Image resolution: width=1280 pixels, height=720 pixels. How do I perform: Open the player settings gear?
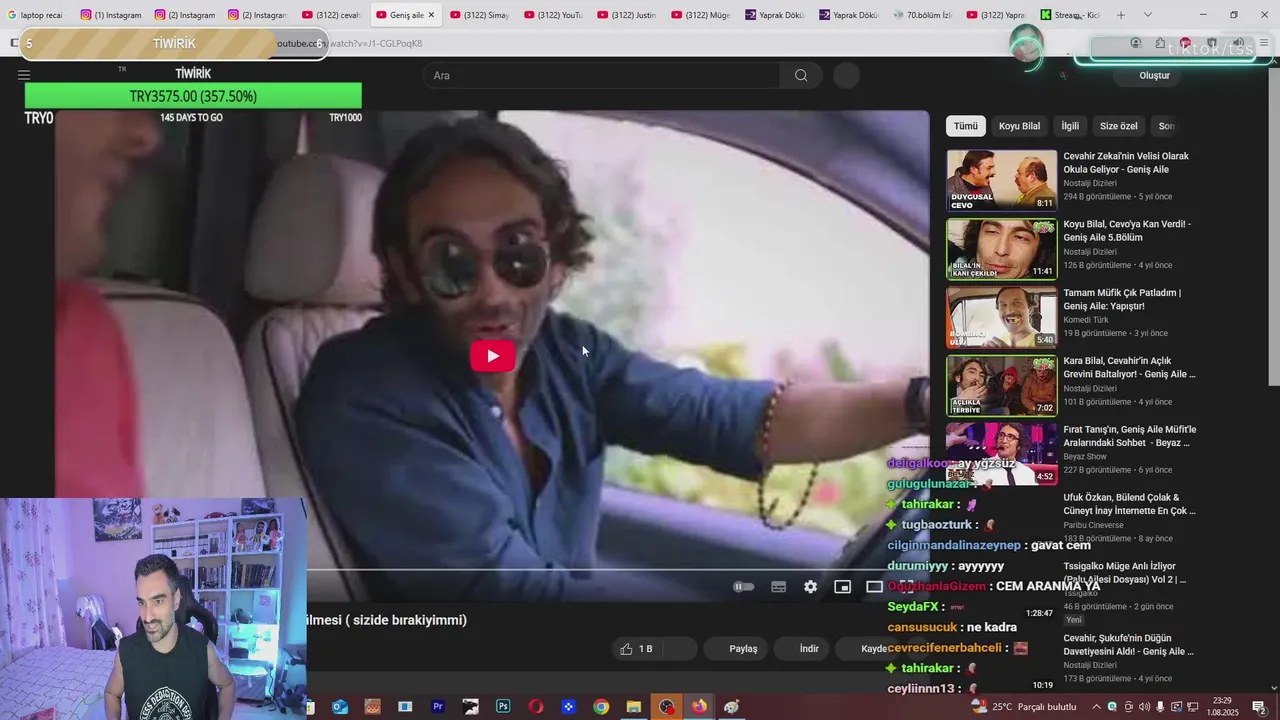811,587
